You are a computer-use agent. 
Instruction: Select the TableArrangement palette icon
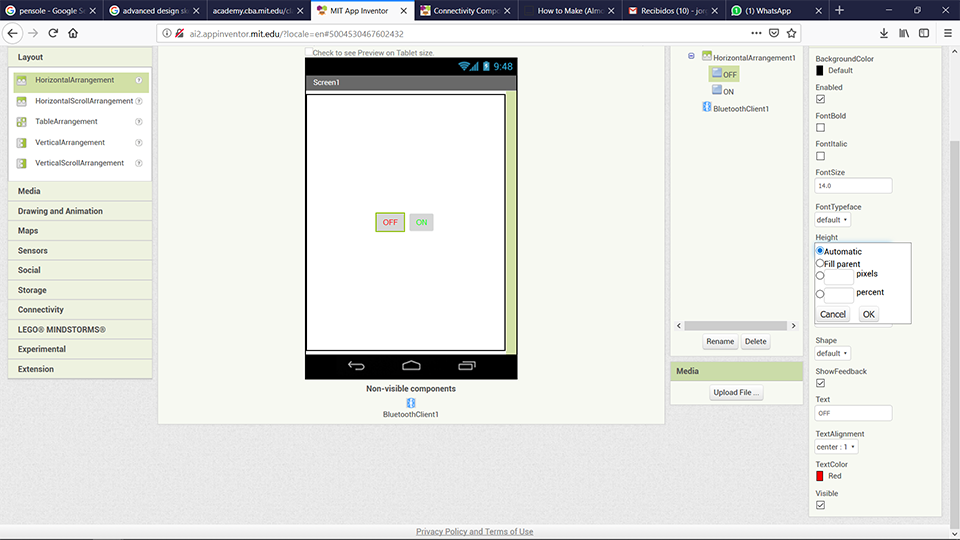(21, 122)
